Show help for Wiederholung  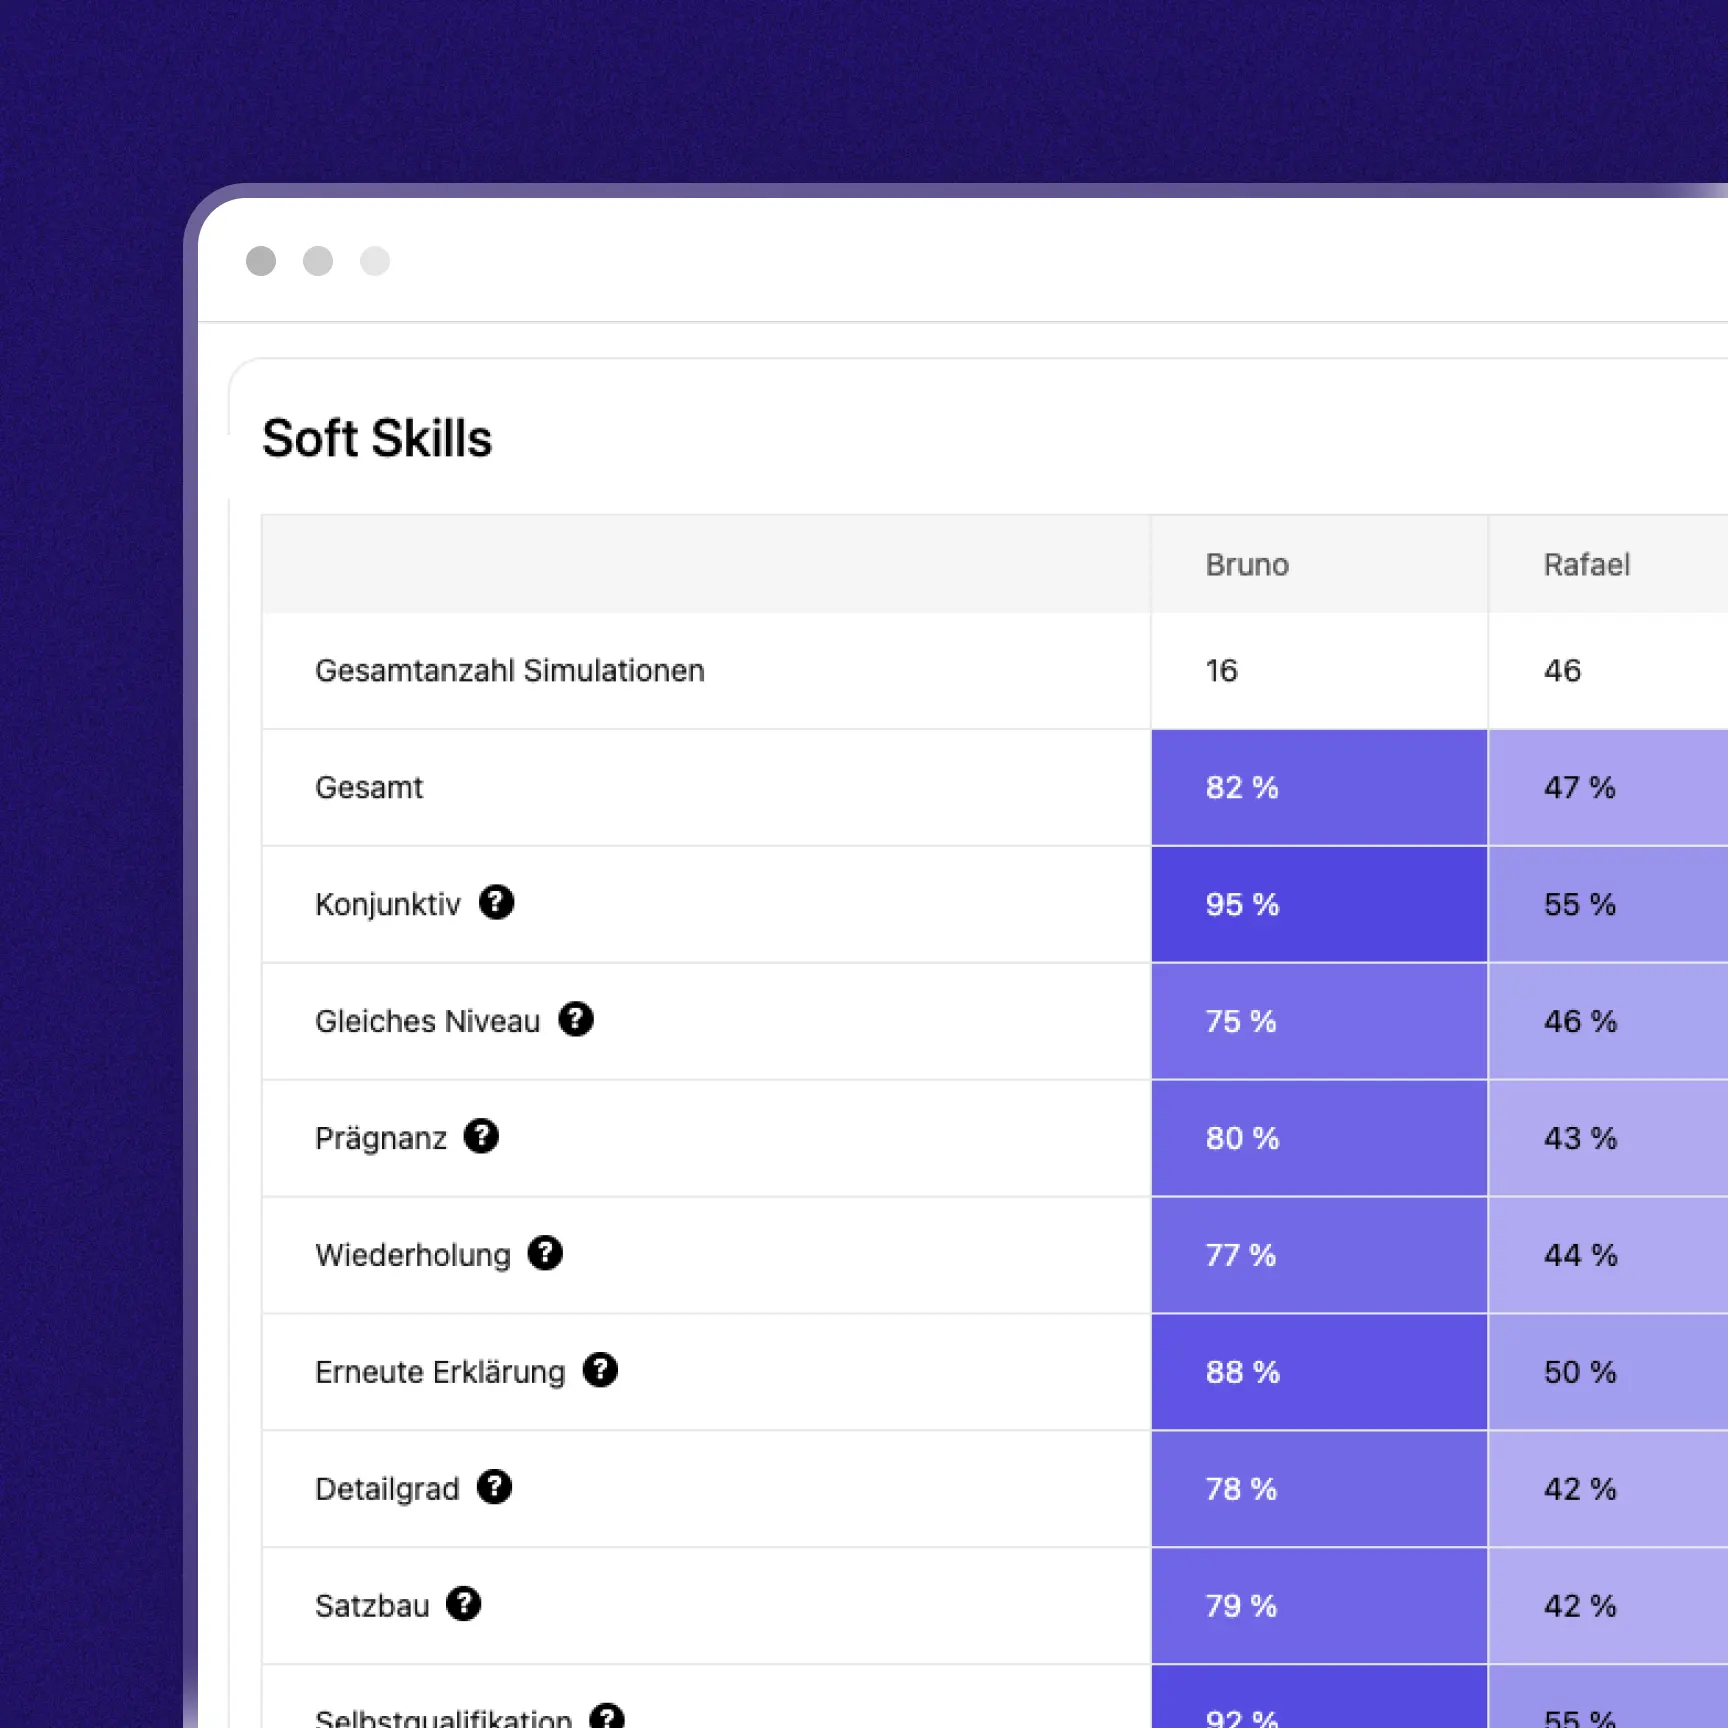[545, 1253]
